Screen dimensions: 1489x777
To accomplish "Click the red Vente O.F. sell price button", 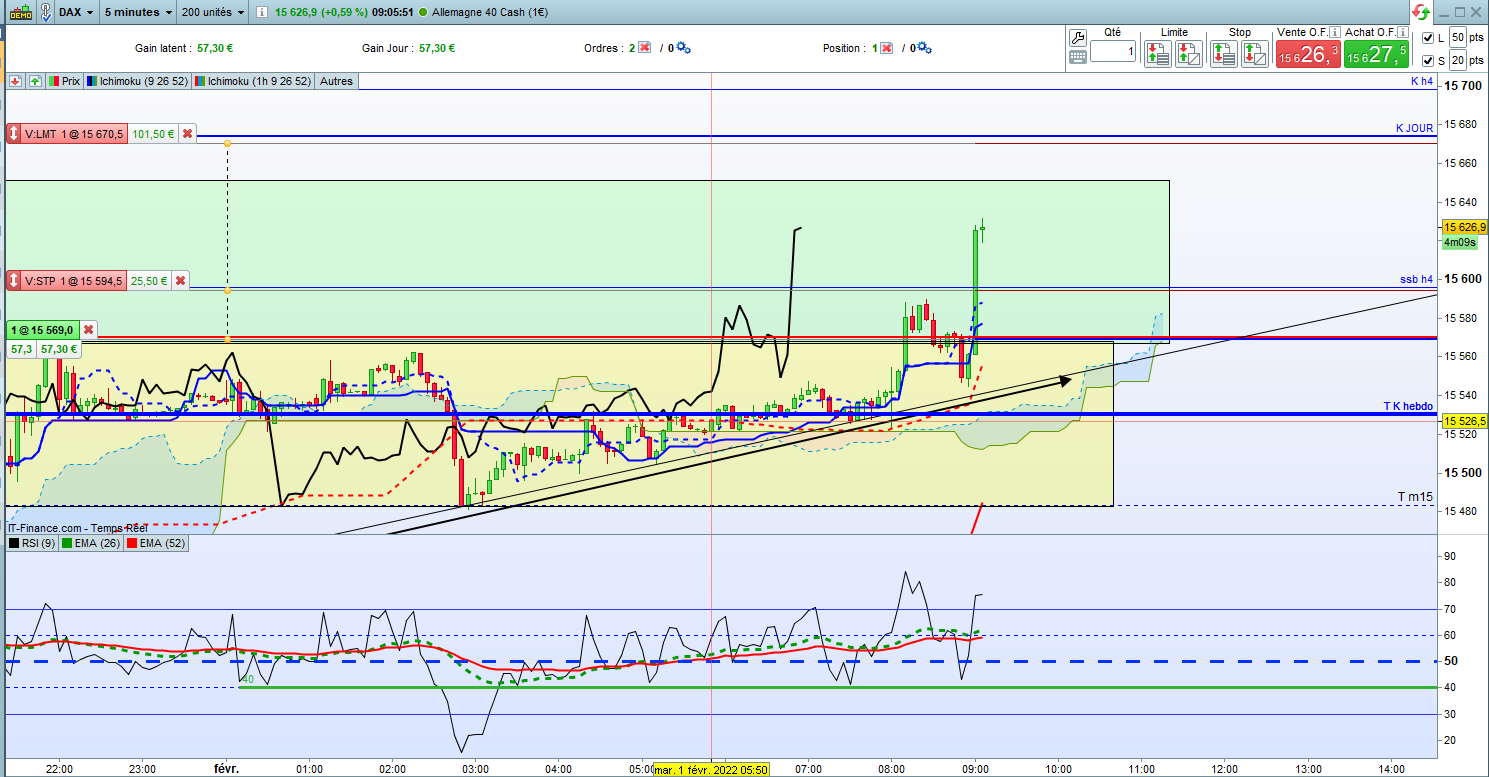I will point(1308,54).
